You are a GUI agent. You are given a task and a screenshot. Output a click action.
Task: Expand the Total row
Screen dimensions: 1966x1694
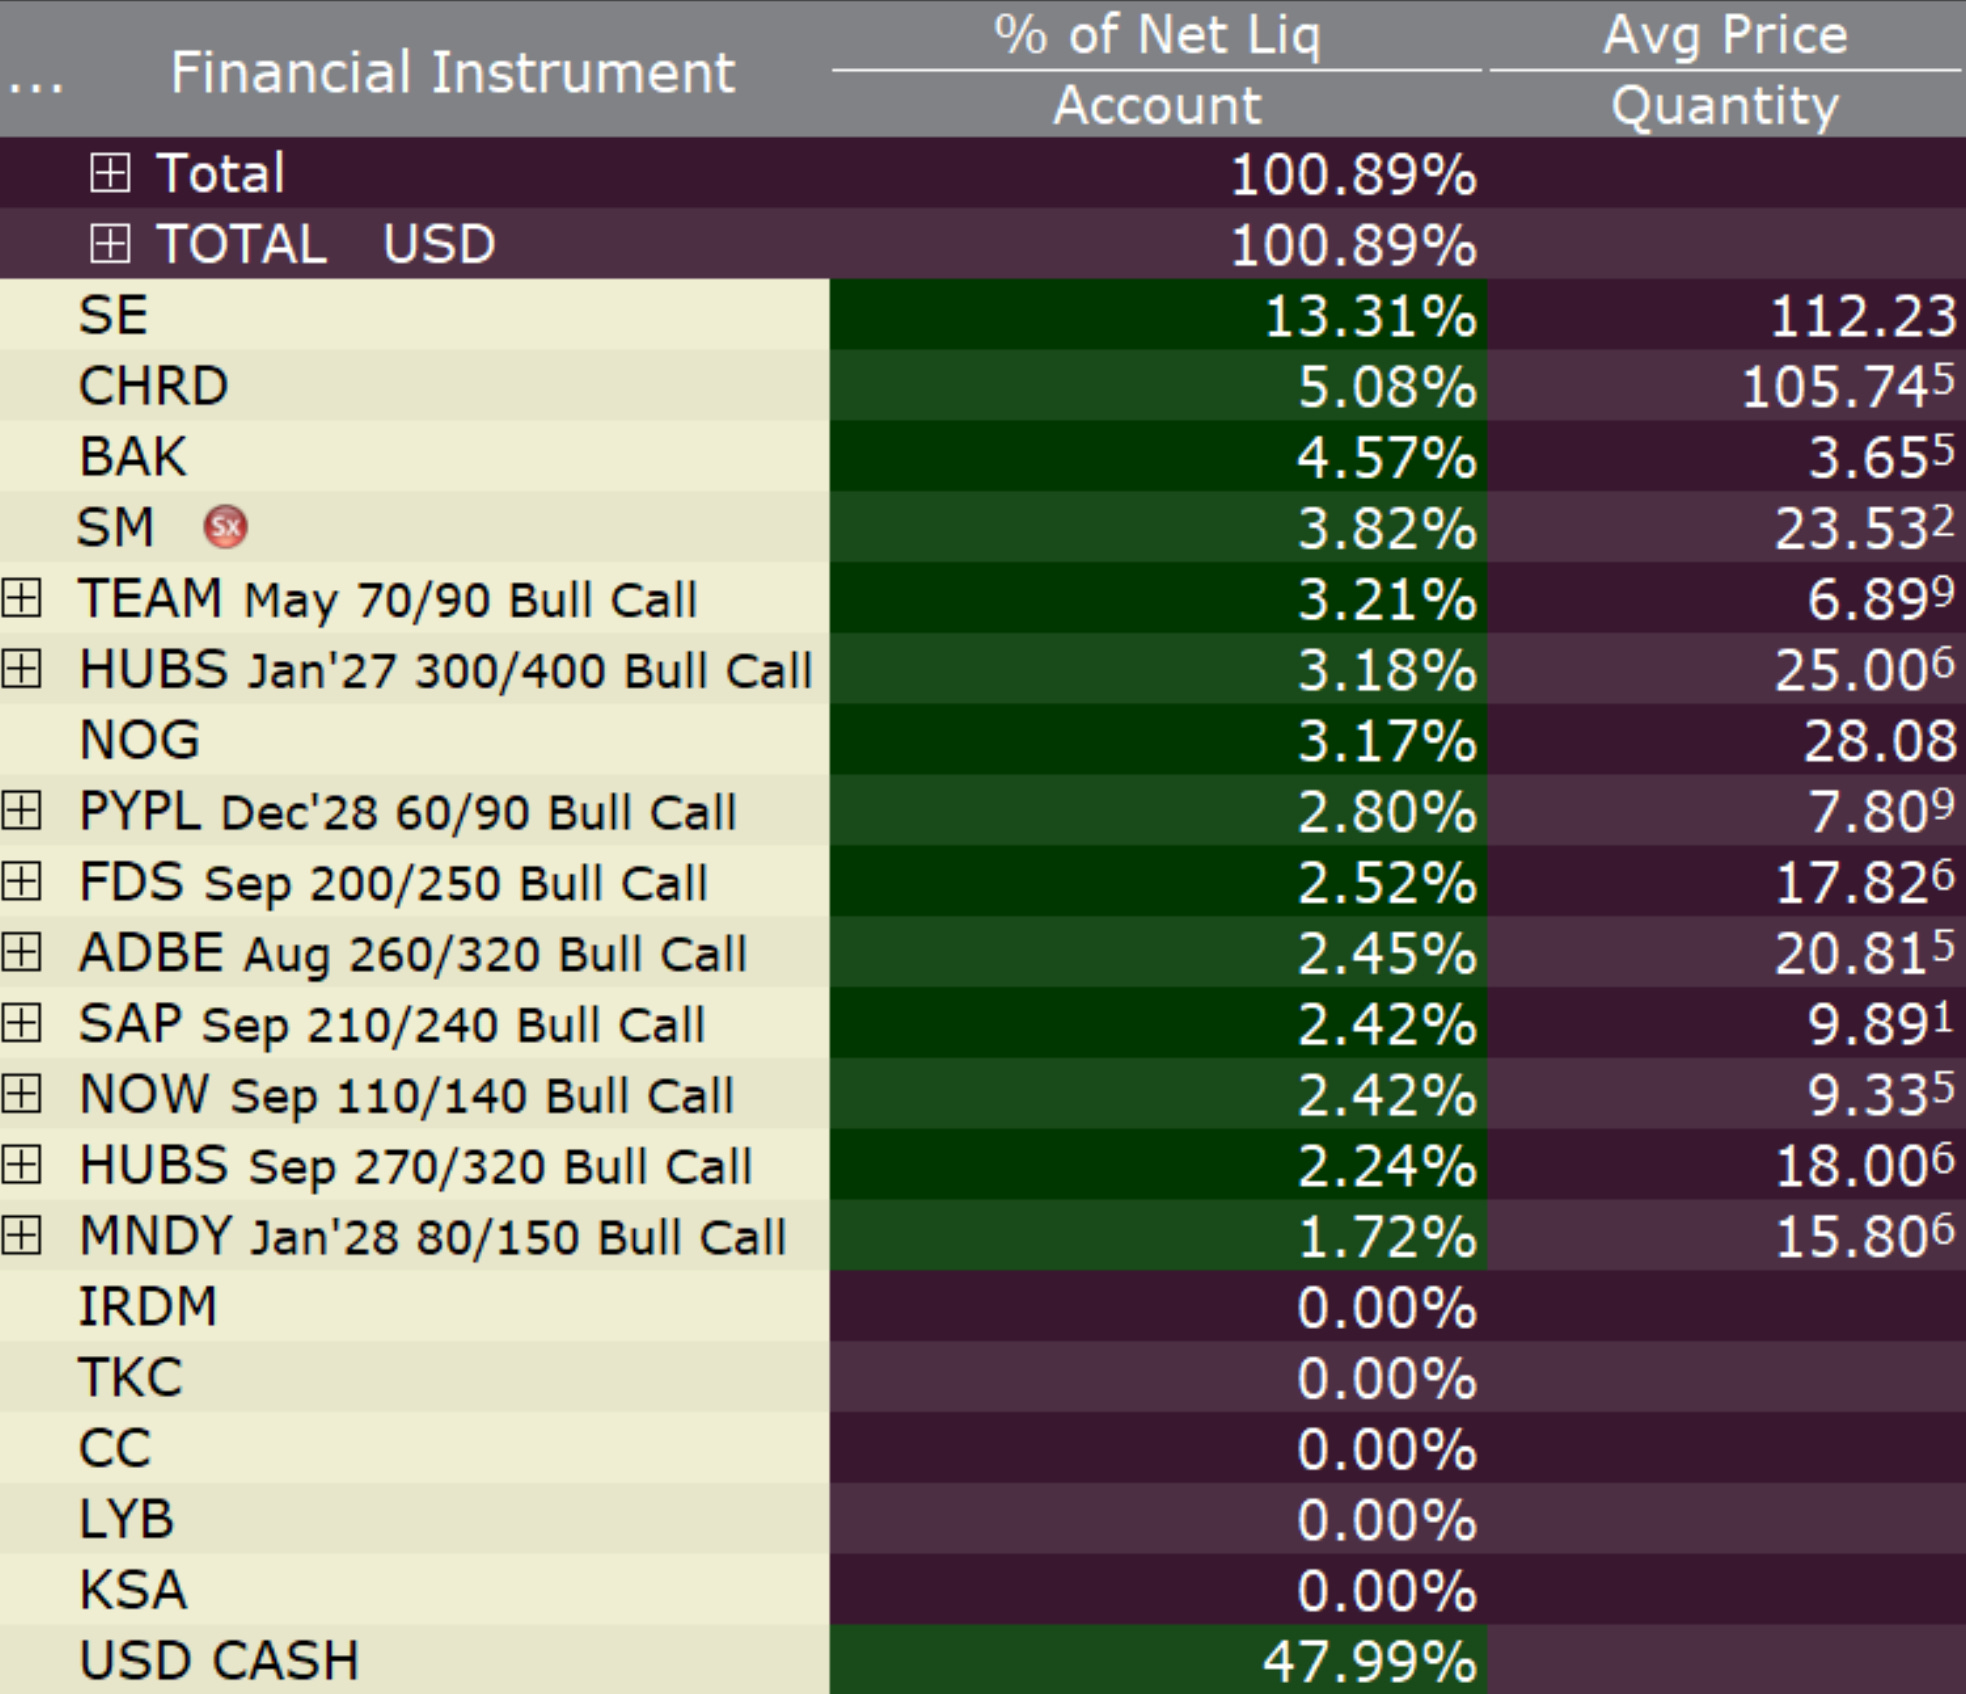(x=109, y=173)
